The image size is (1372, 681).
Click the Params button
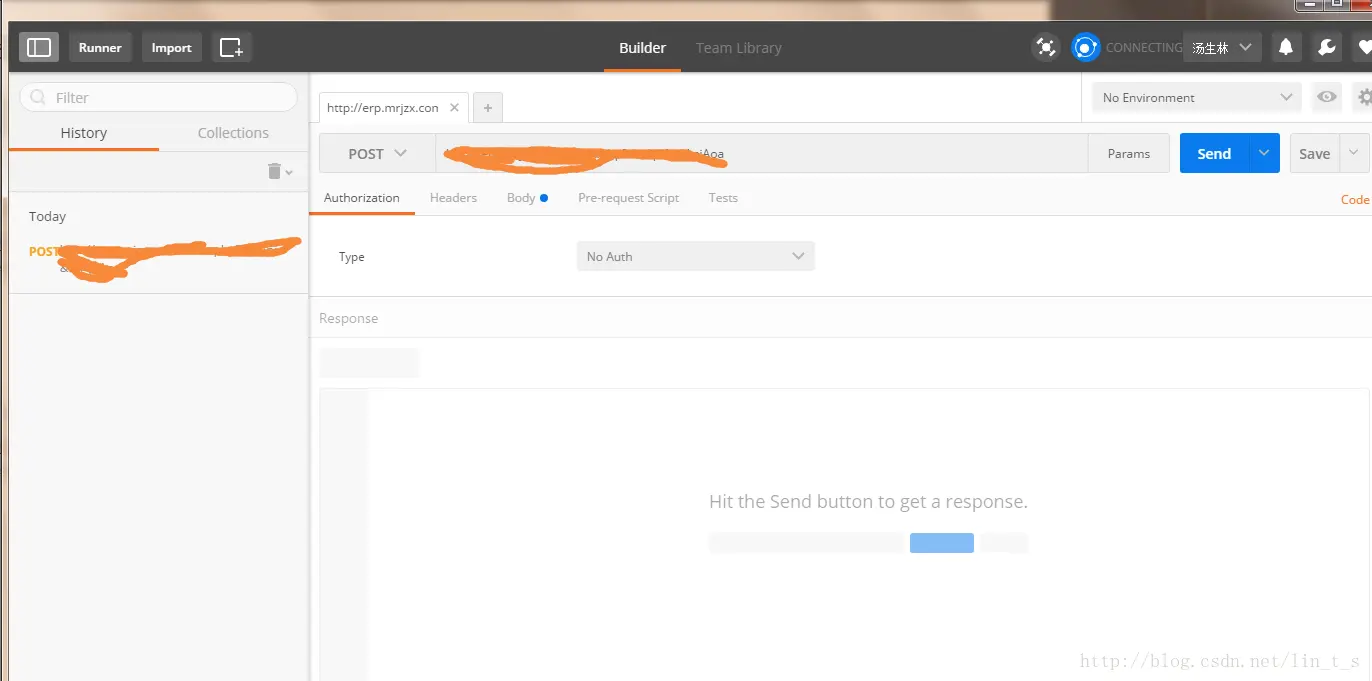pos(1129,153)
